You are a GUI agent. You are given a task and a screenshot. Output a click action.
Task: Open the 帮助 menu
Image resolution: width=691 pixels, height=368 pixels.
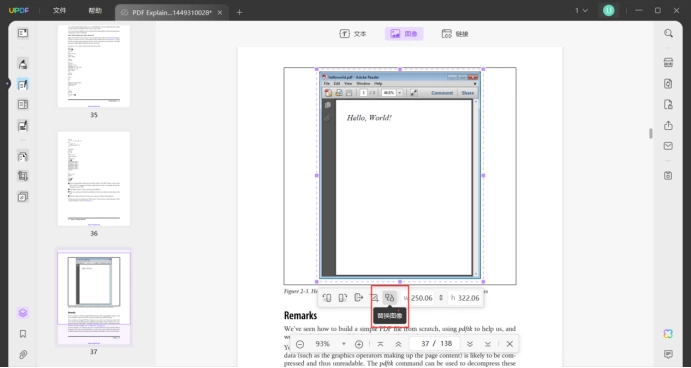click(95, 11)
